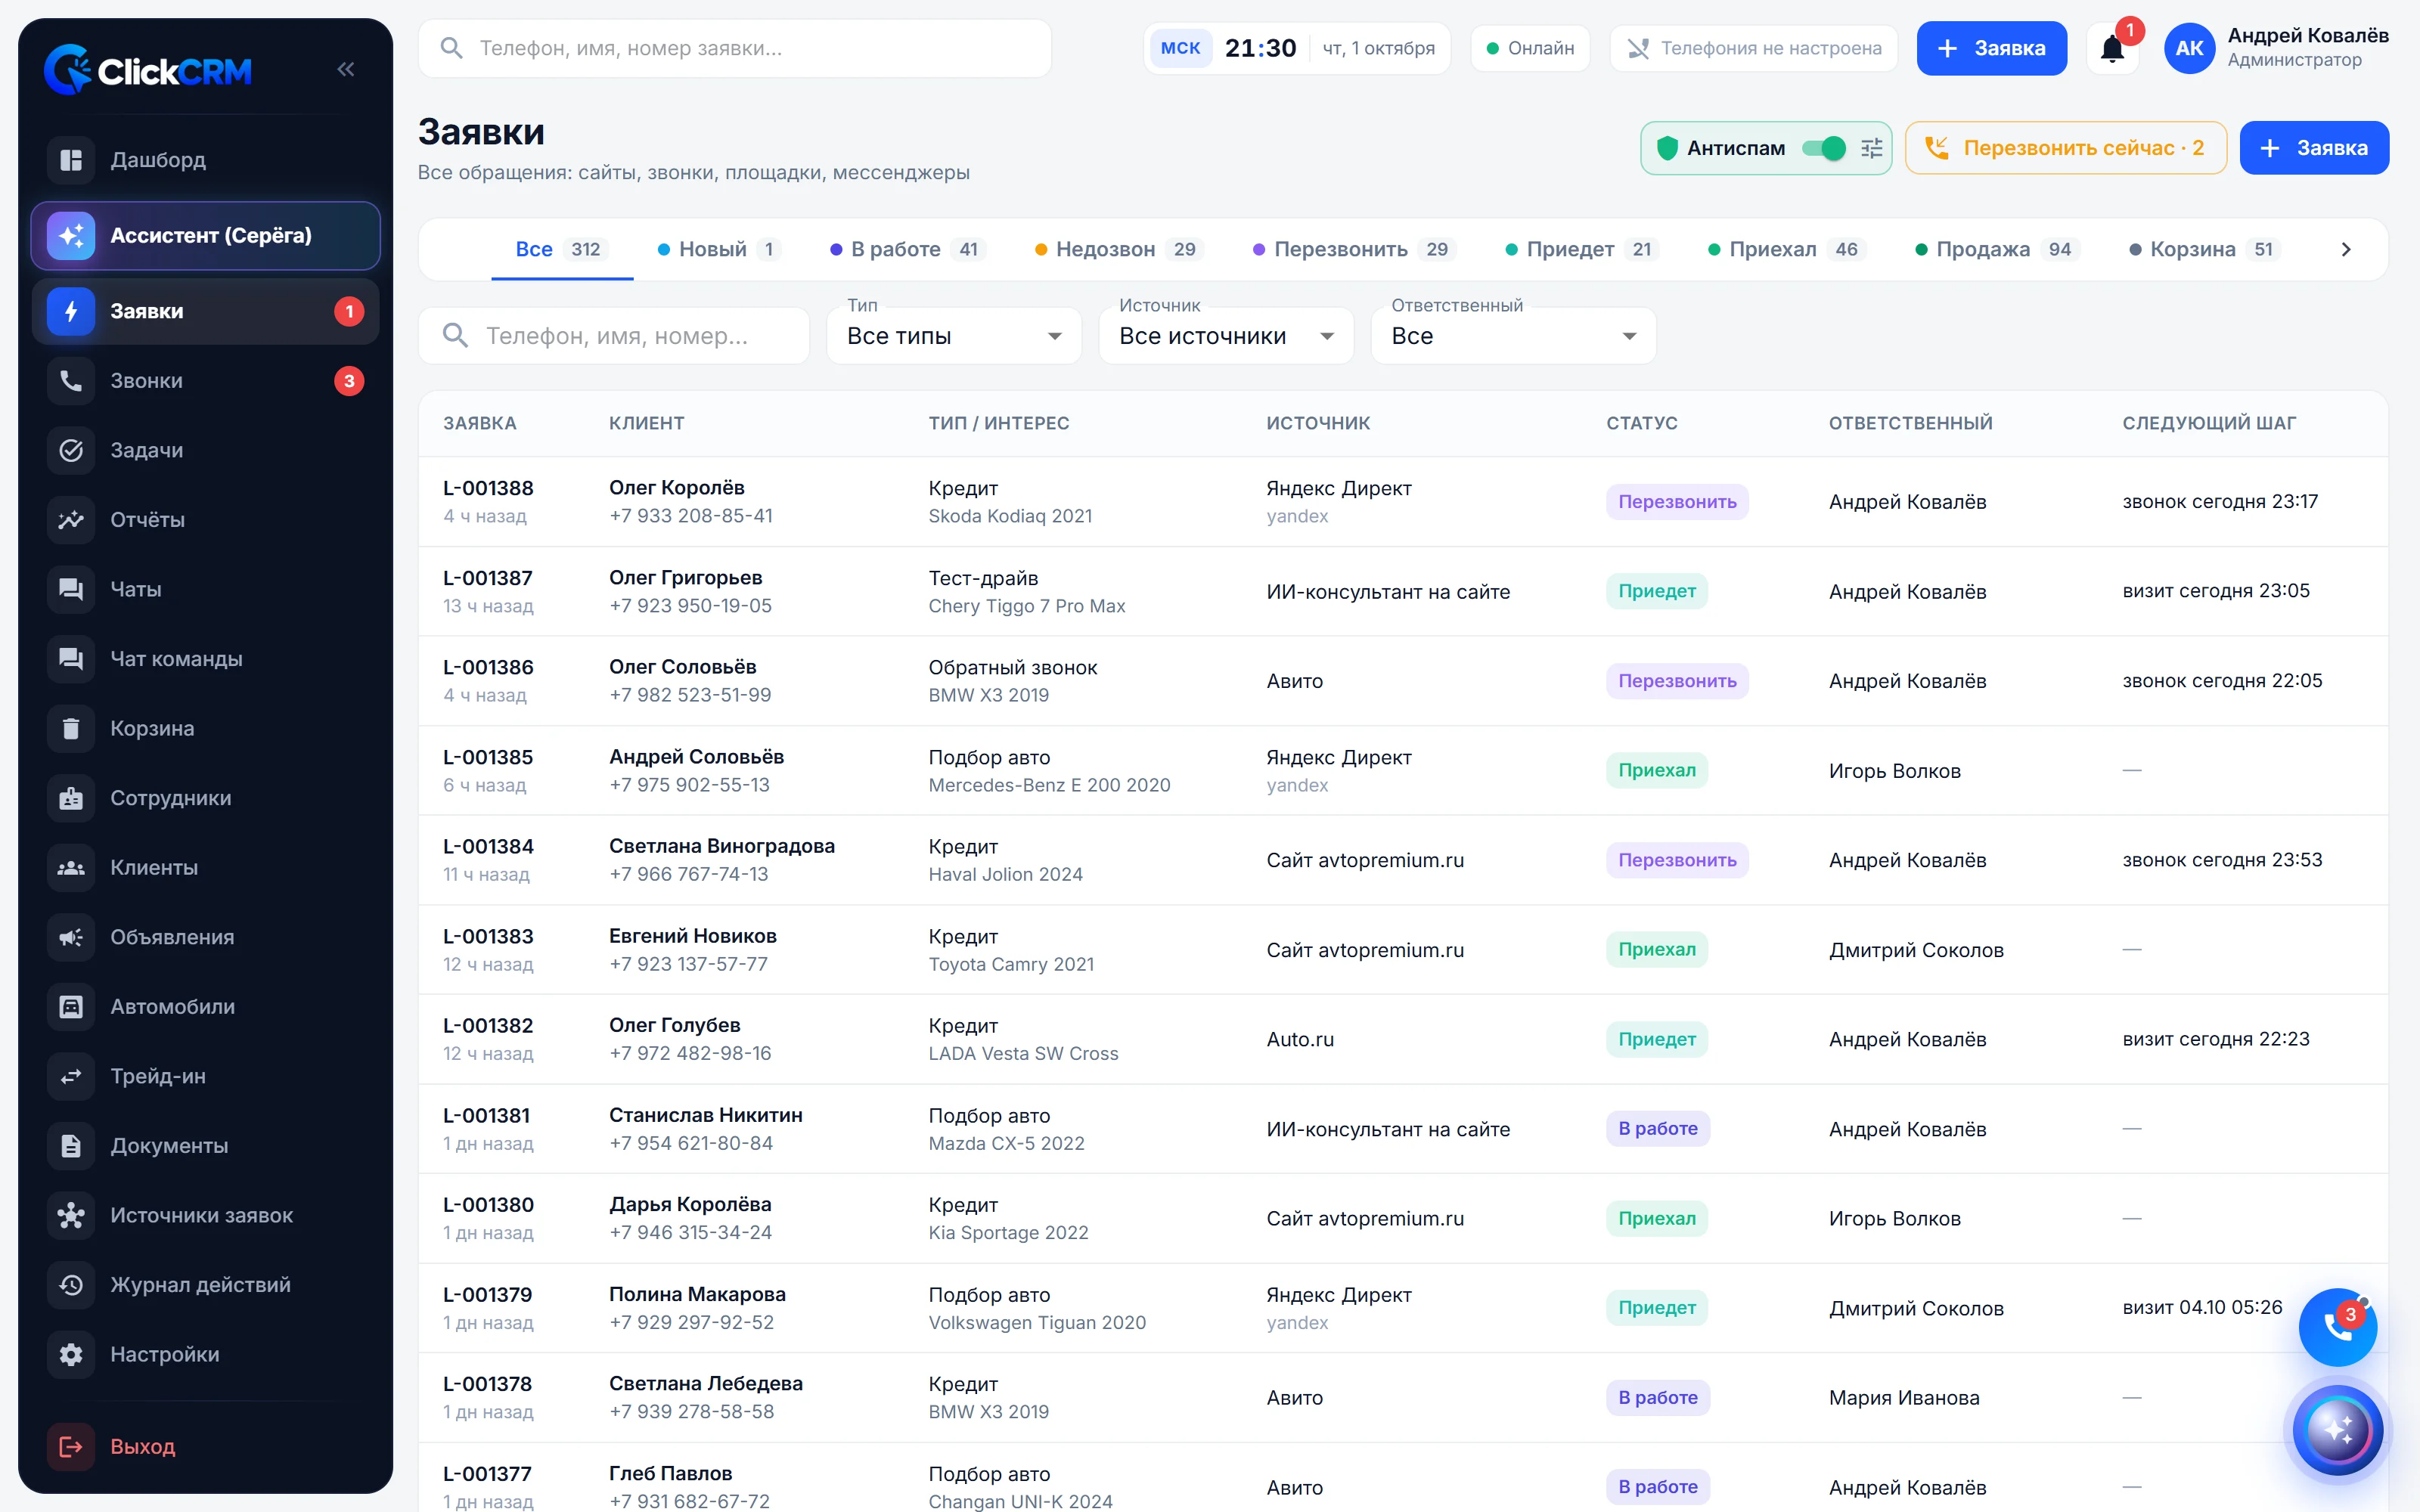This screenshot has height=1512, width=2420.
Task: Click top bar + Заявка button
Action: 1991,48
